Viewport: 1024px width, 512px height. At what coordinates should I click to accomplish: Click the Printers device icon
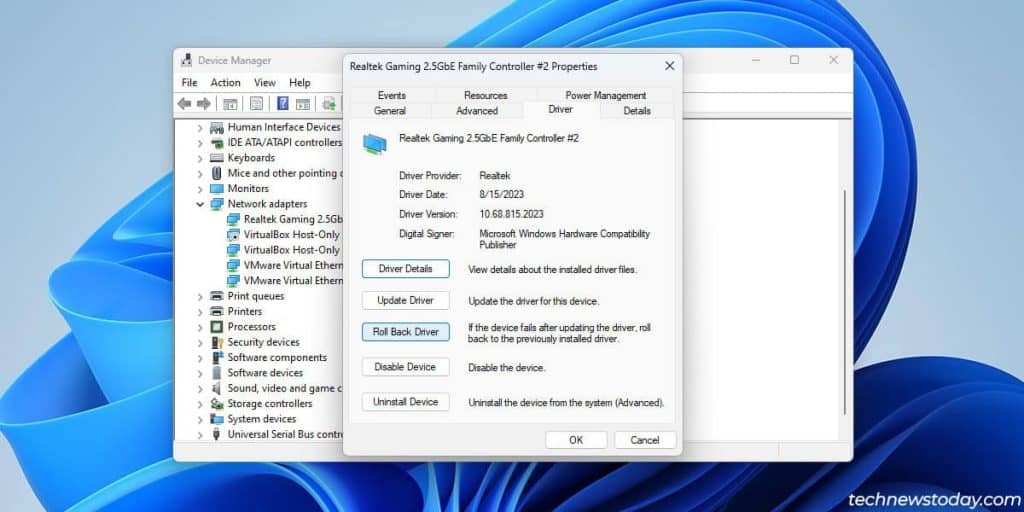coord(217,312)
